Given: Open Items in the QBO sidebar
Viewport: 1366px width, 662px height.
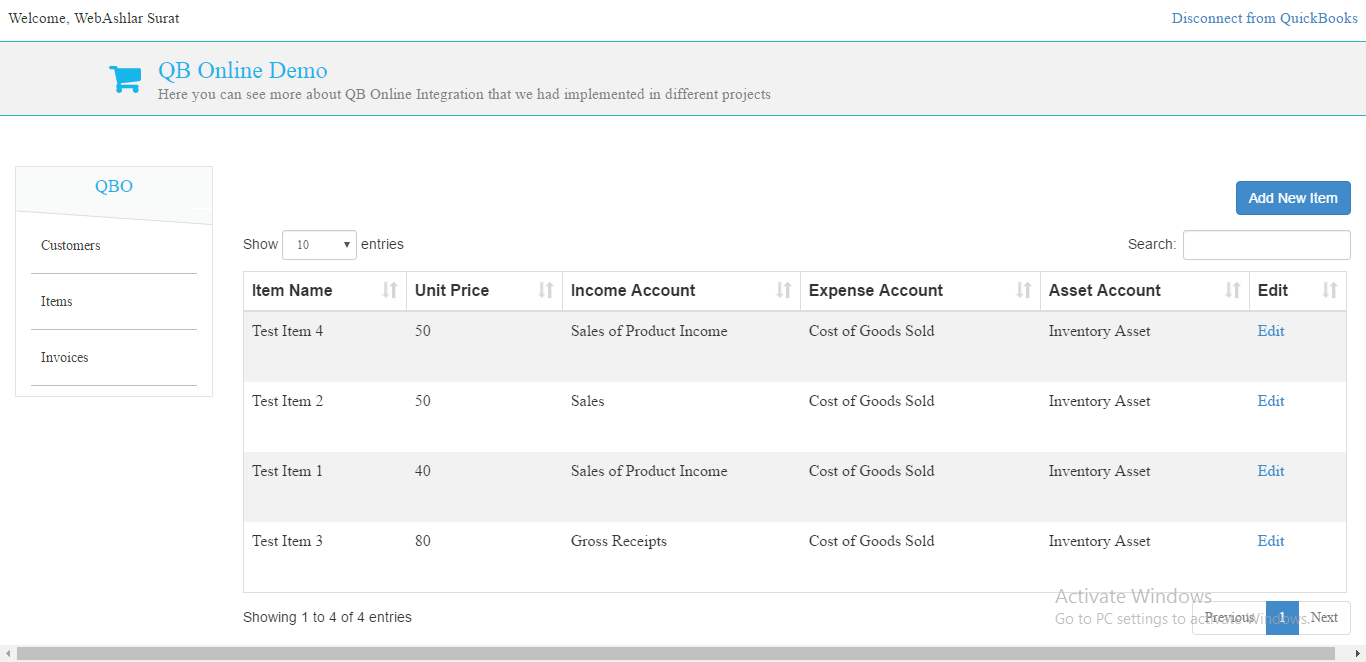Looking at the screenshot, I should point(57,302).
